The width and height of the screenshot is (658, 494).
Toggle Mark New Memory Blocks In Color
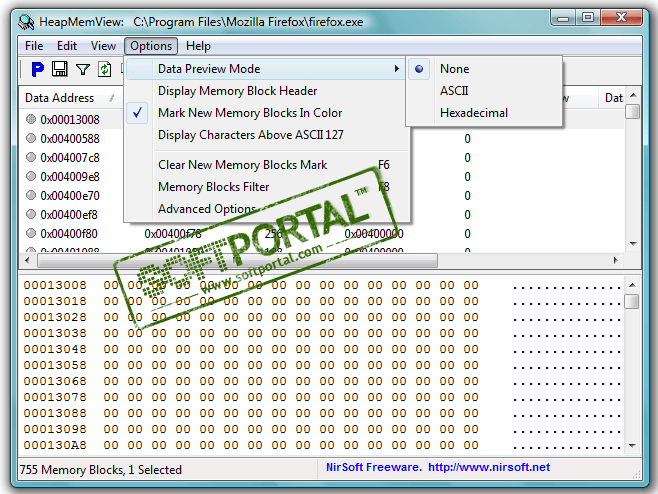pyautogui.click(x=267, y=113)
